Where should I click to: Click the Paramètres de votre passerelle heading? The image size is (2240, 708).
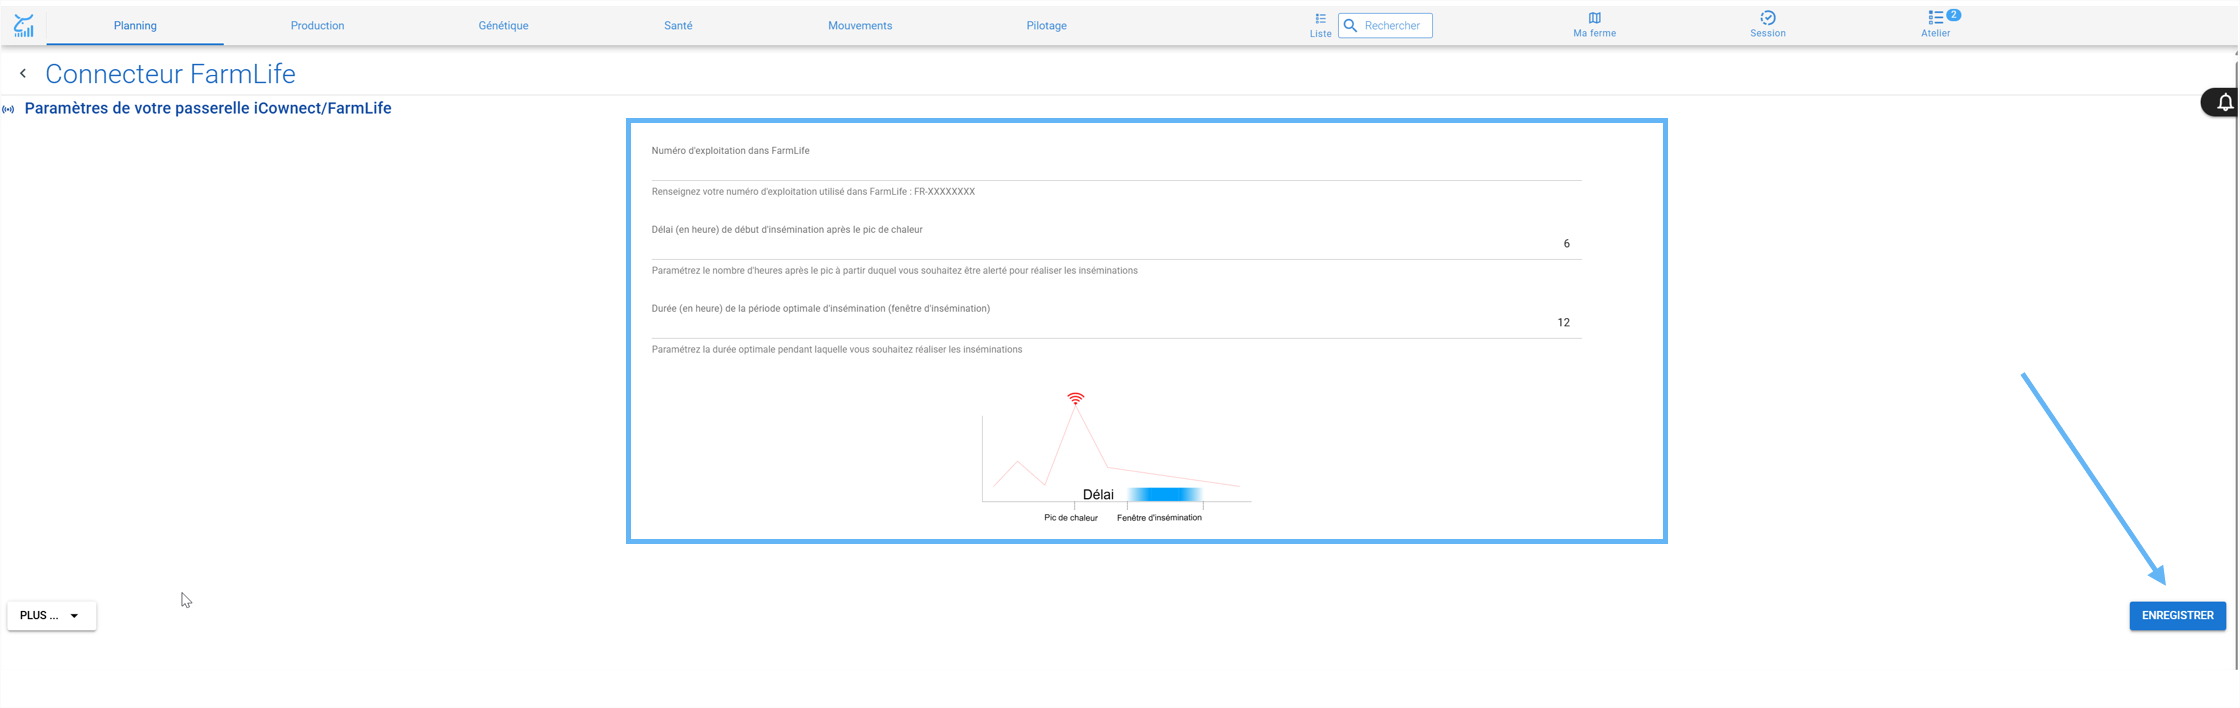(x=208, y=108)
